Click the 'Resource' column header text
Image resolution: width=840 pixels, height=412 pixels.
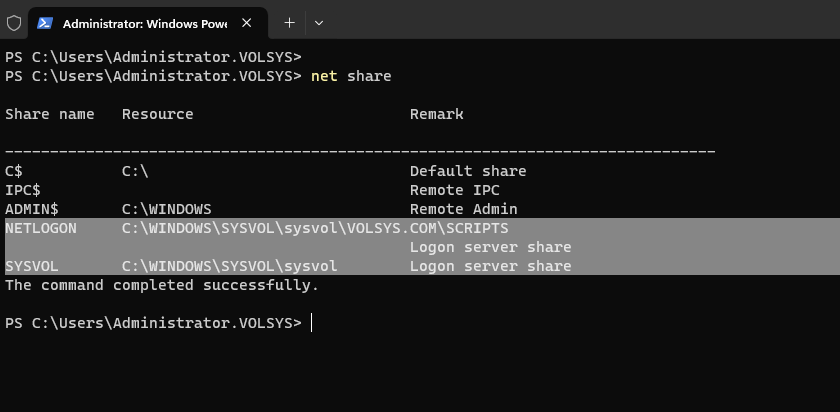click(x=157, y=114)
